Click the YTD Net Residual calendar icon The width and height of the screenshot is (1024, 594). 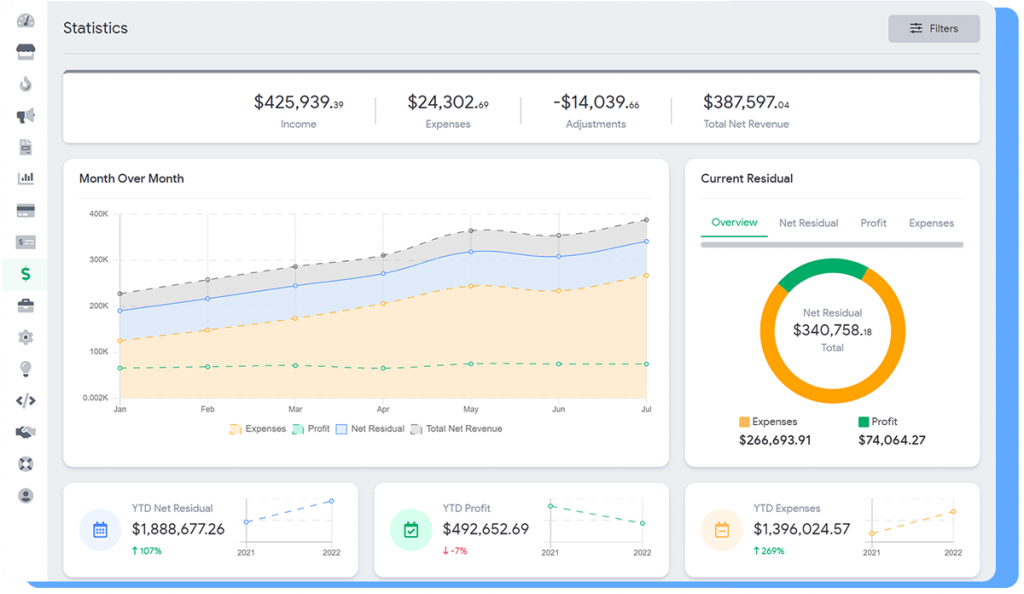(x=100, y=530)
